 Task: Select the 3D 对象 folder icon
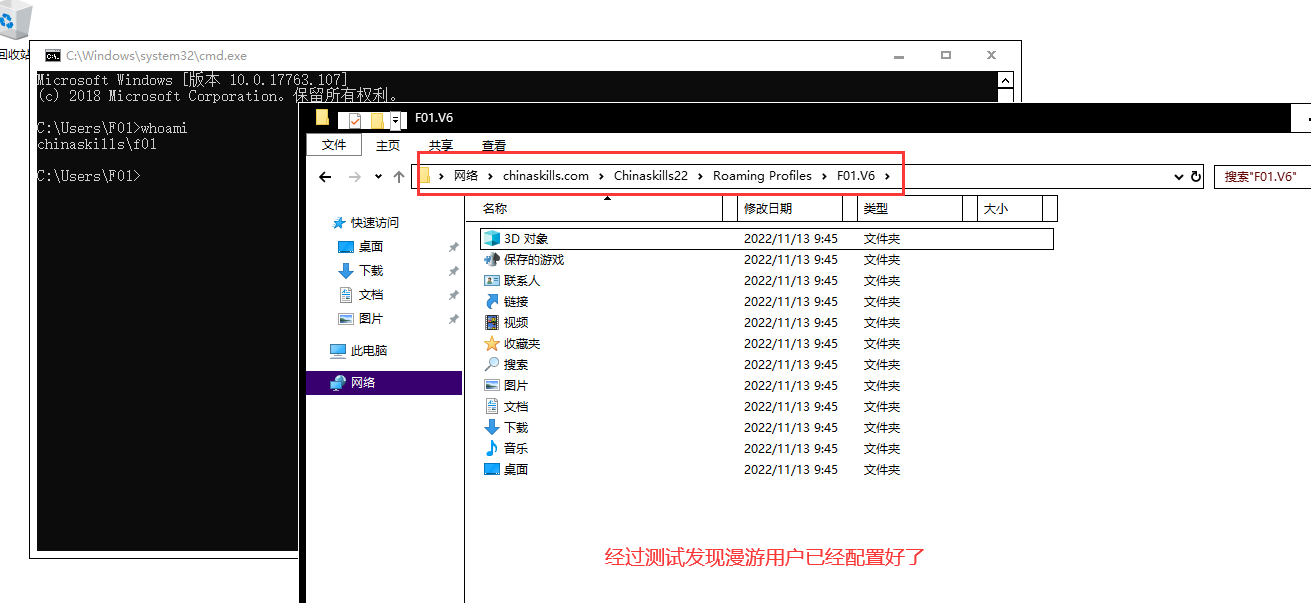[491, 239]
